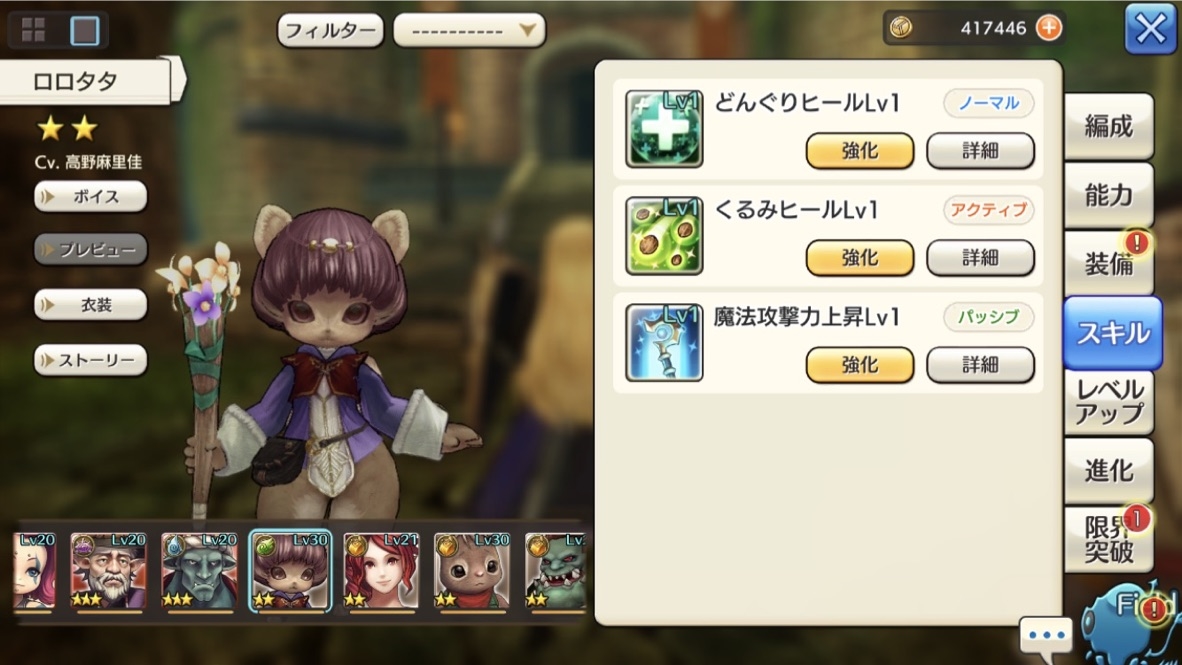1182x665 pixels.
Task: Switch to grid view icon
Action: [x=33, y=30]
